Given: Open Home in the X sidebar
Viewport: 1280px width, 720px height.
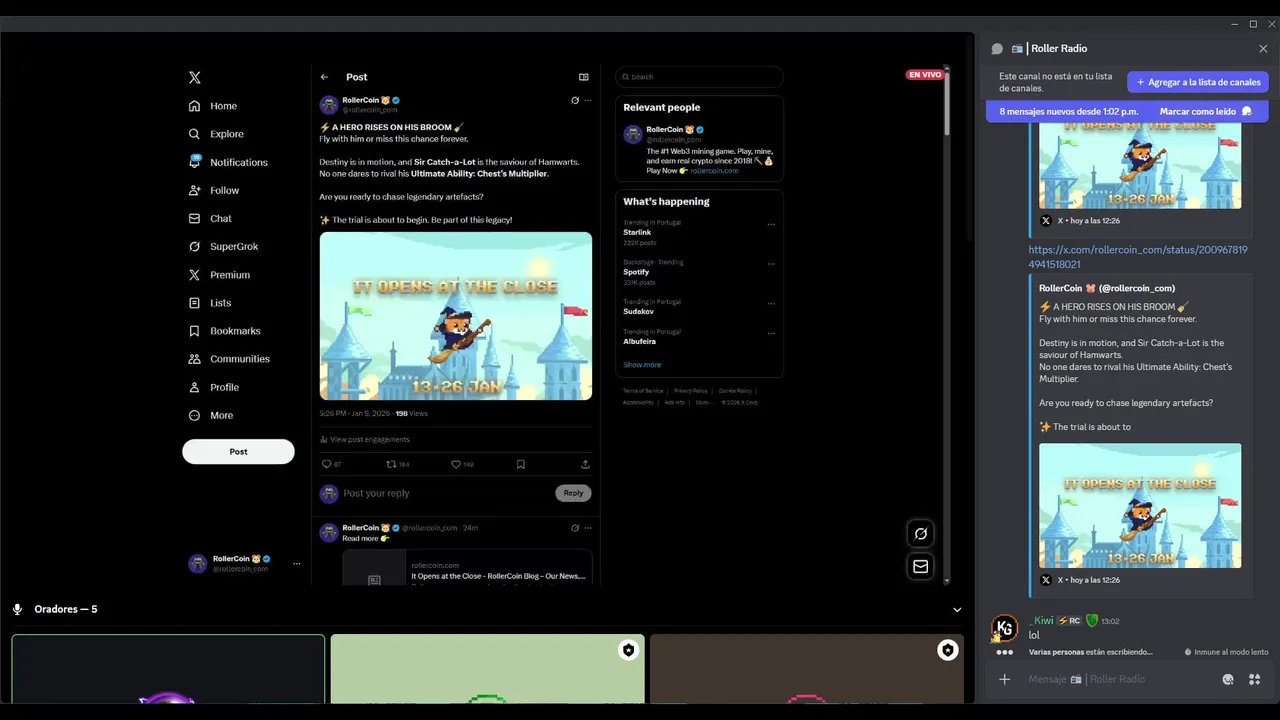Looking at the screenshot, I should pyautogui.click(x=213, y=106).
